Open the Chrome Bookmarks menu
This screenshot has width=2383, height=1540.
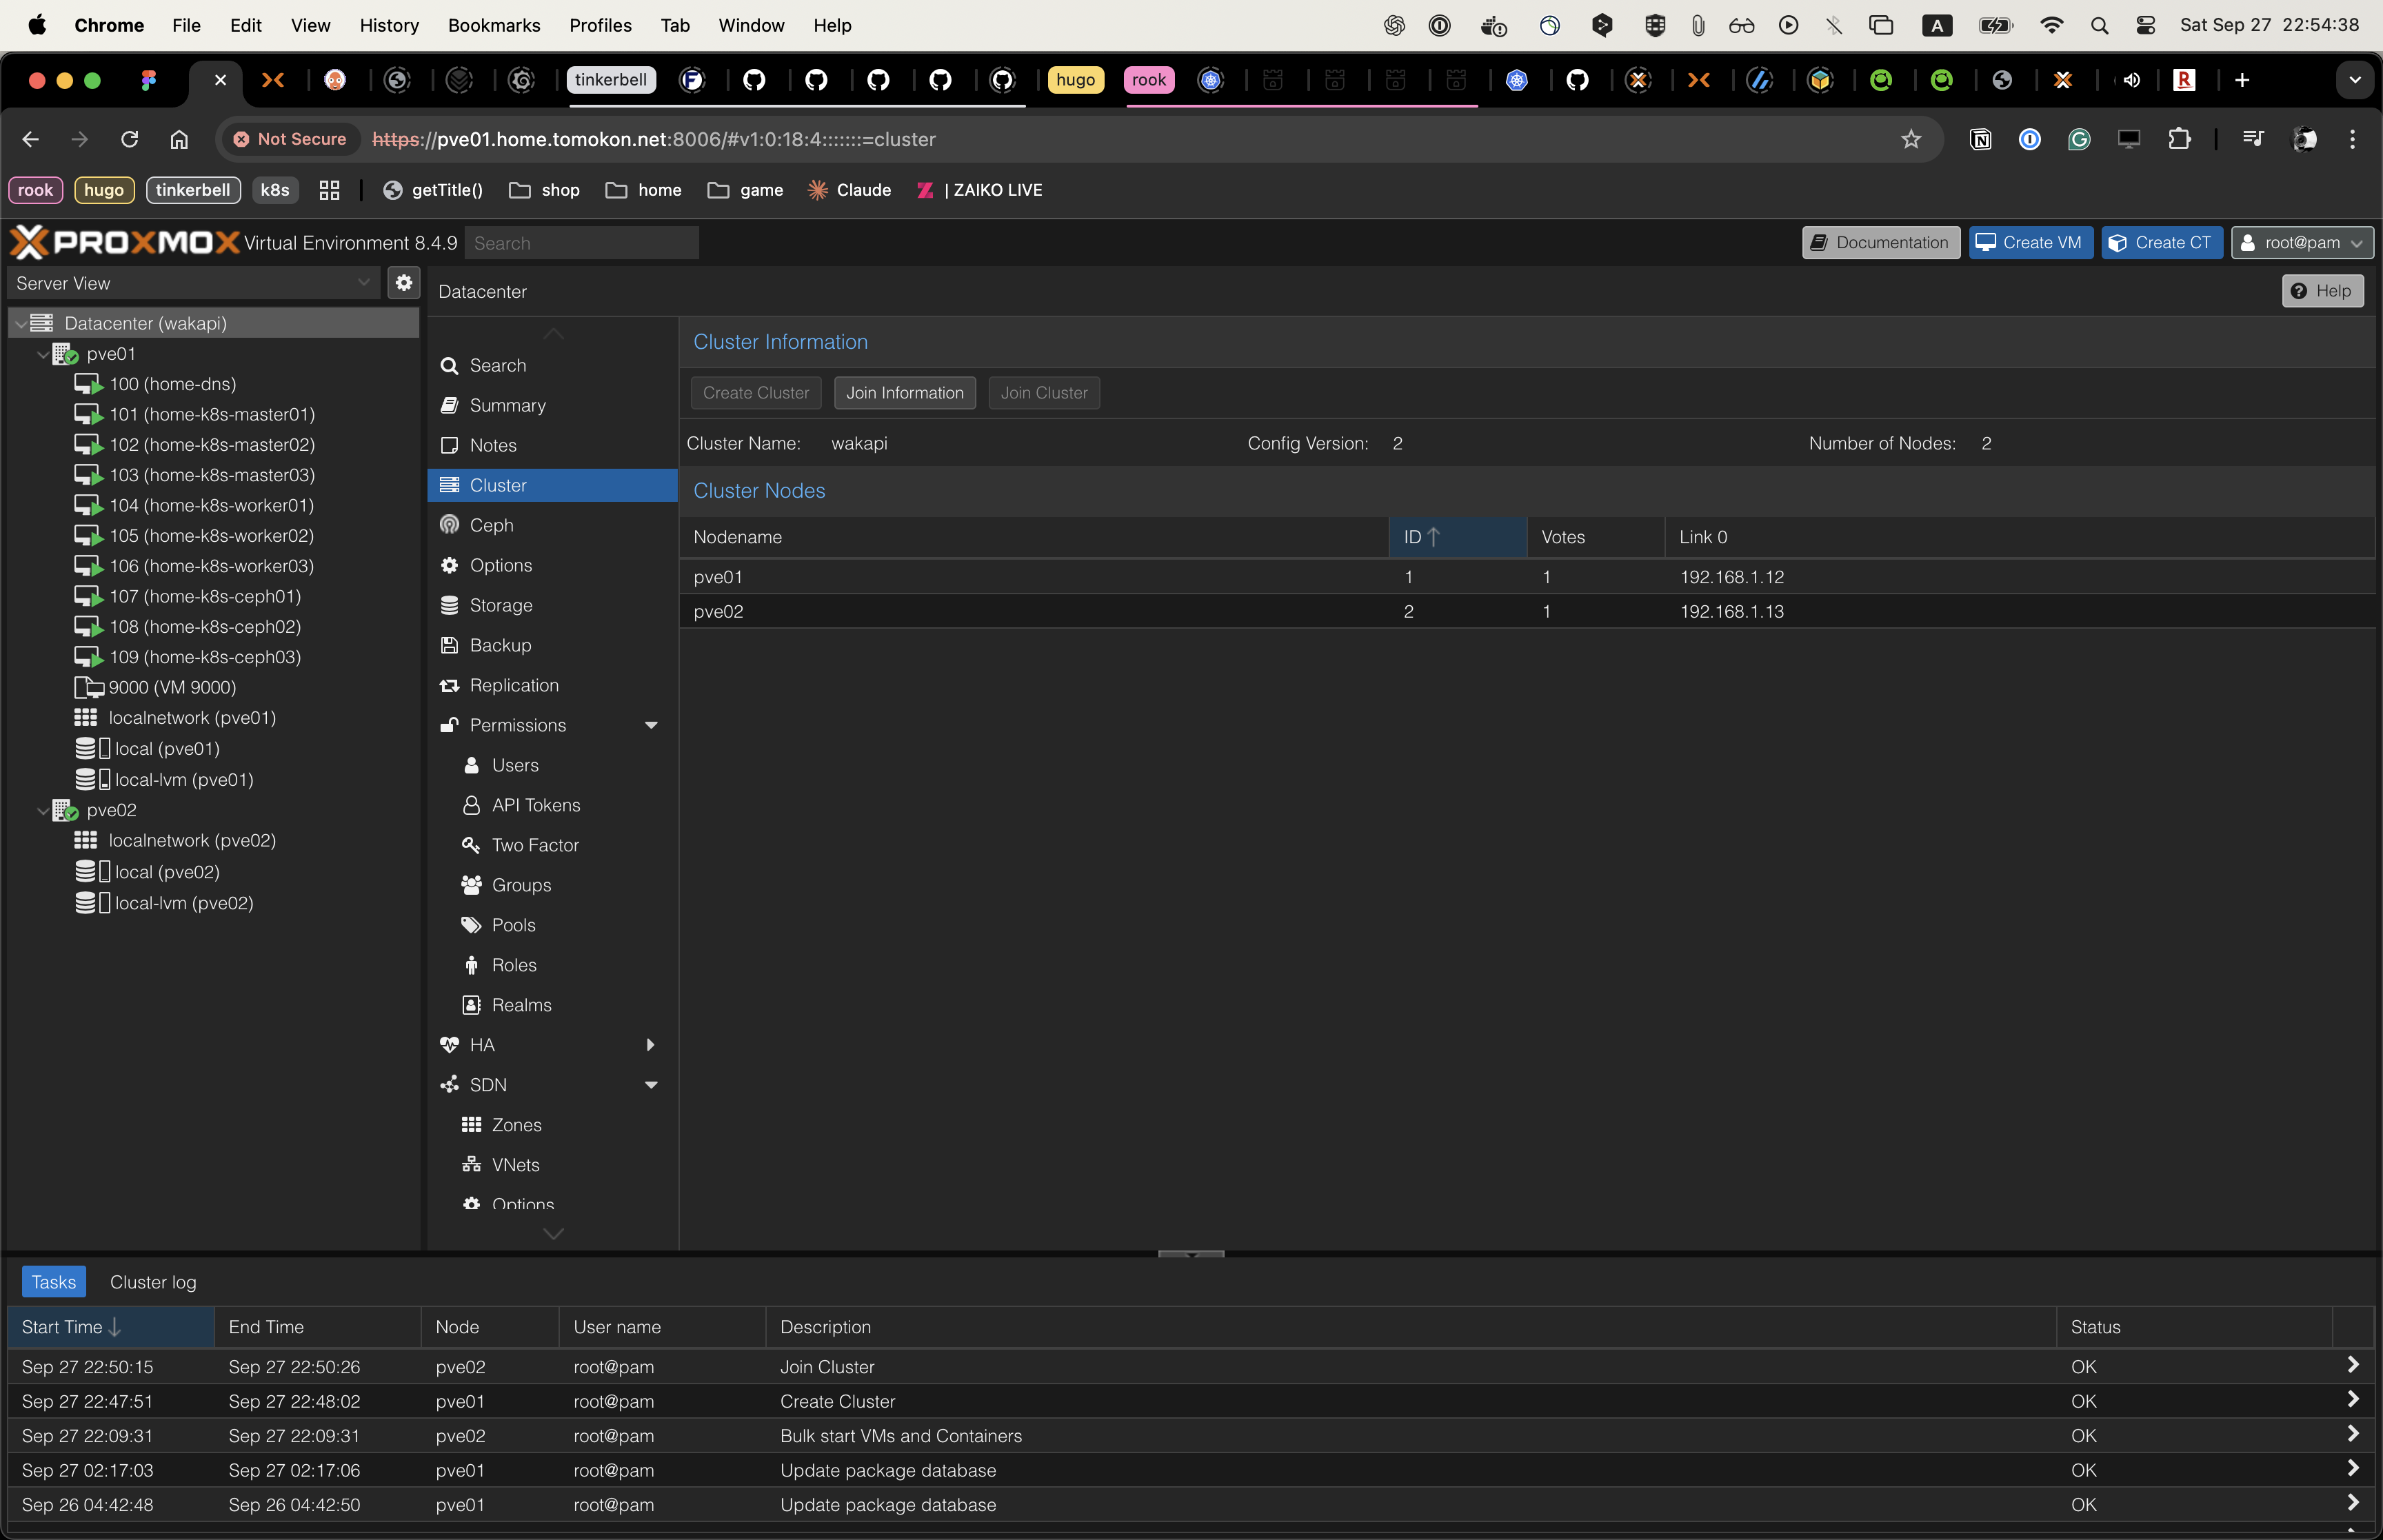[x=494, y=25]
